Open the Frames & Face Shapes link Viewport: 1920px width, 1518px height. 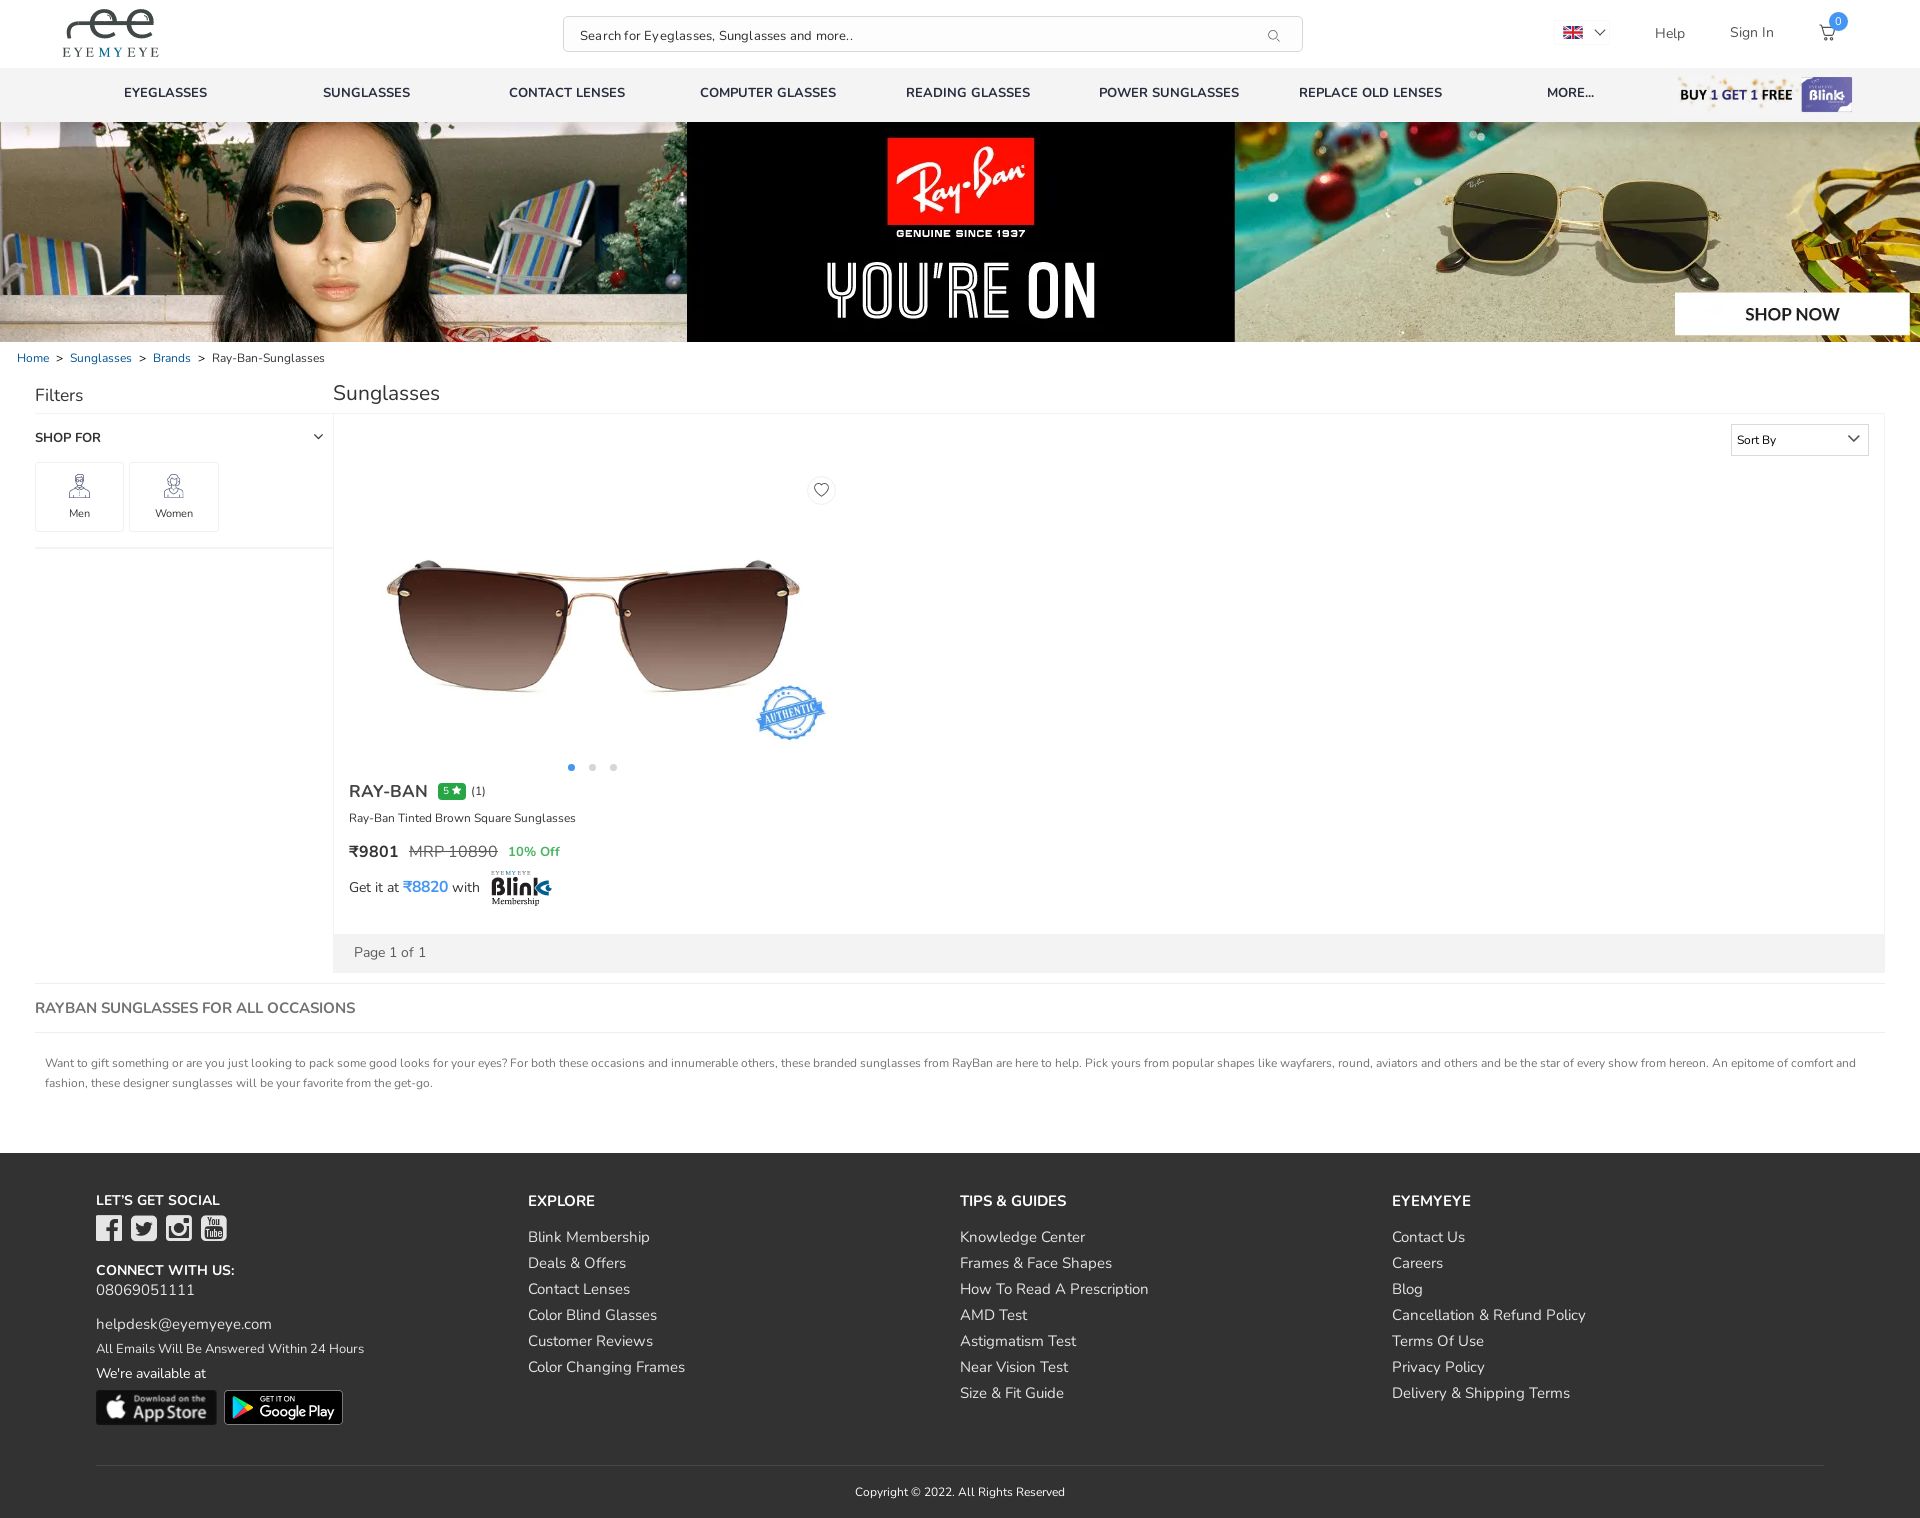1036,1263
